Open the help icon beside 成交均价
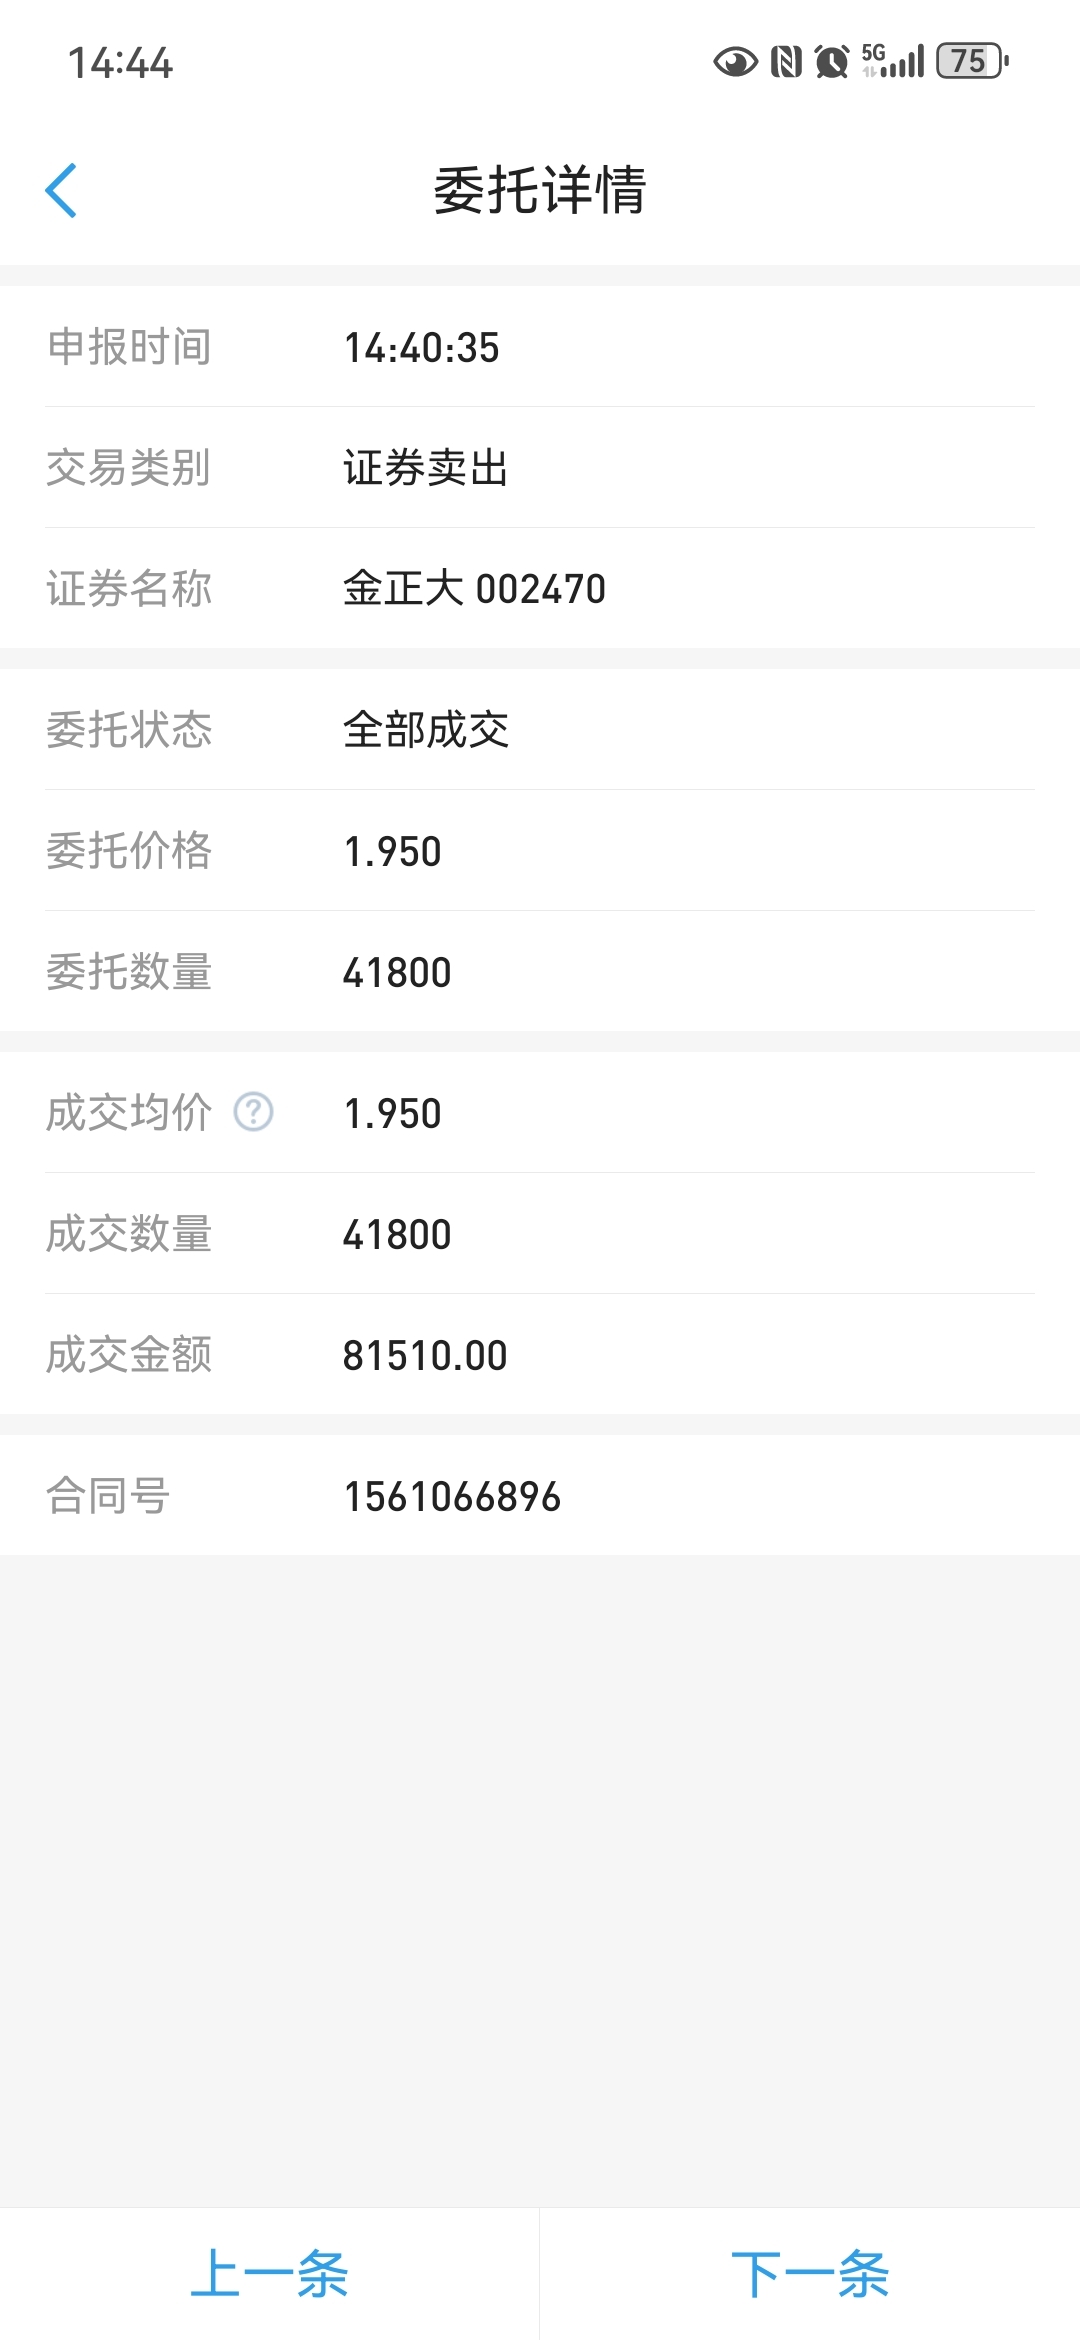 click(x=254, y=1112)
